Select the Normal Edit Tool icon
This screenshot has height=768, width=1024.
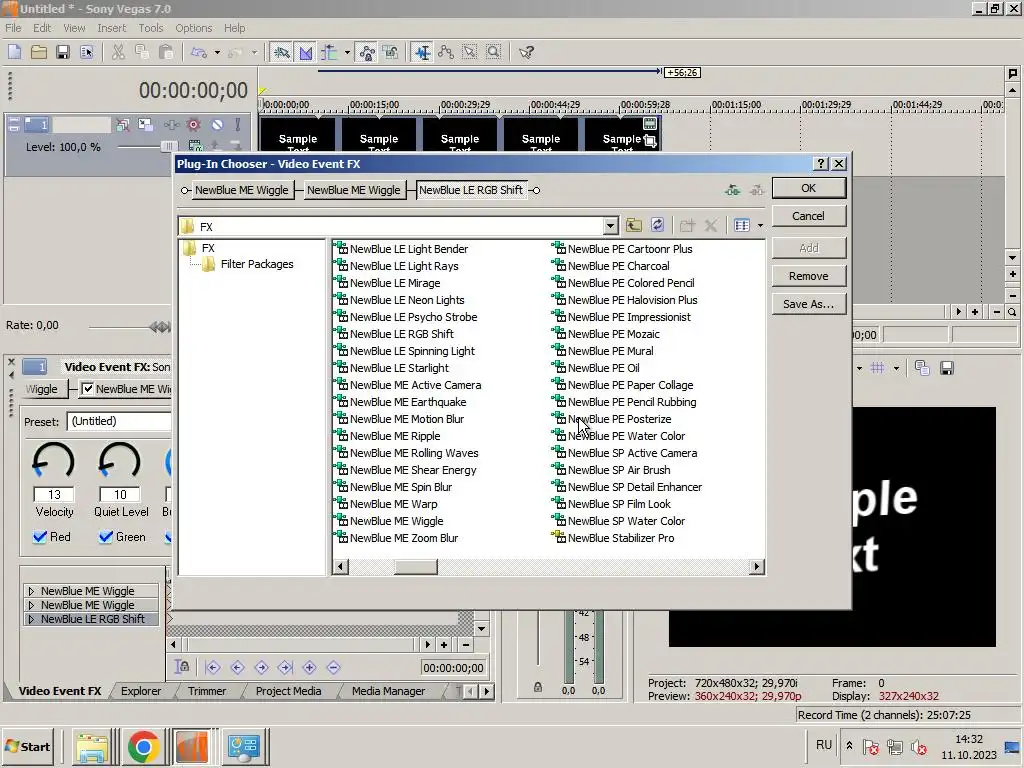[x=423, y=52]
